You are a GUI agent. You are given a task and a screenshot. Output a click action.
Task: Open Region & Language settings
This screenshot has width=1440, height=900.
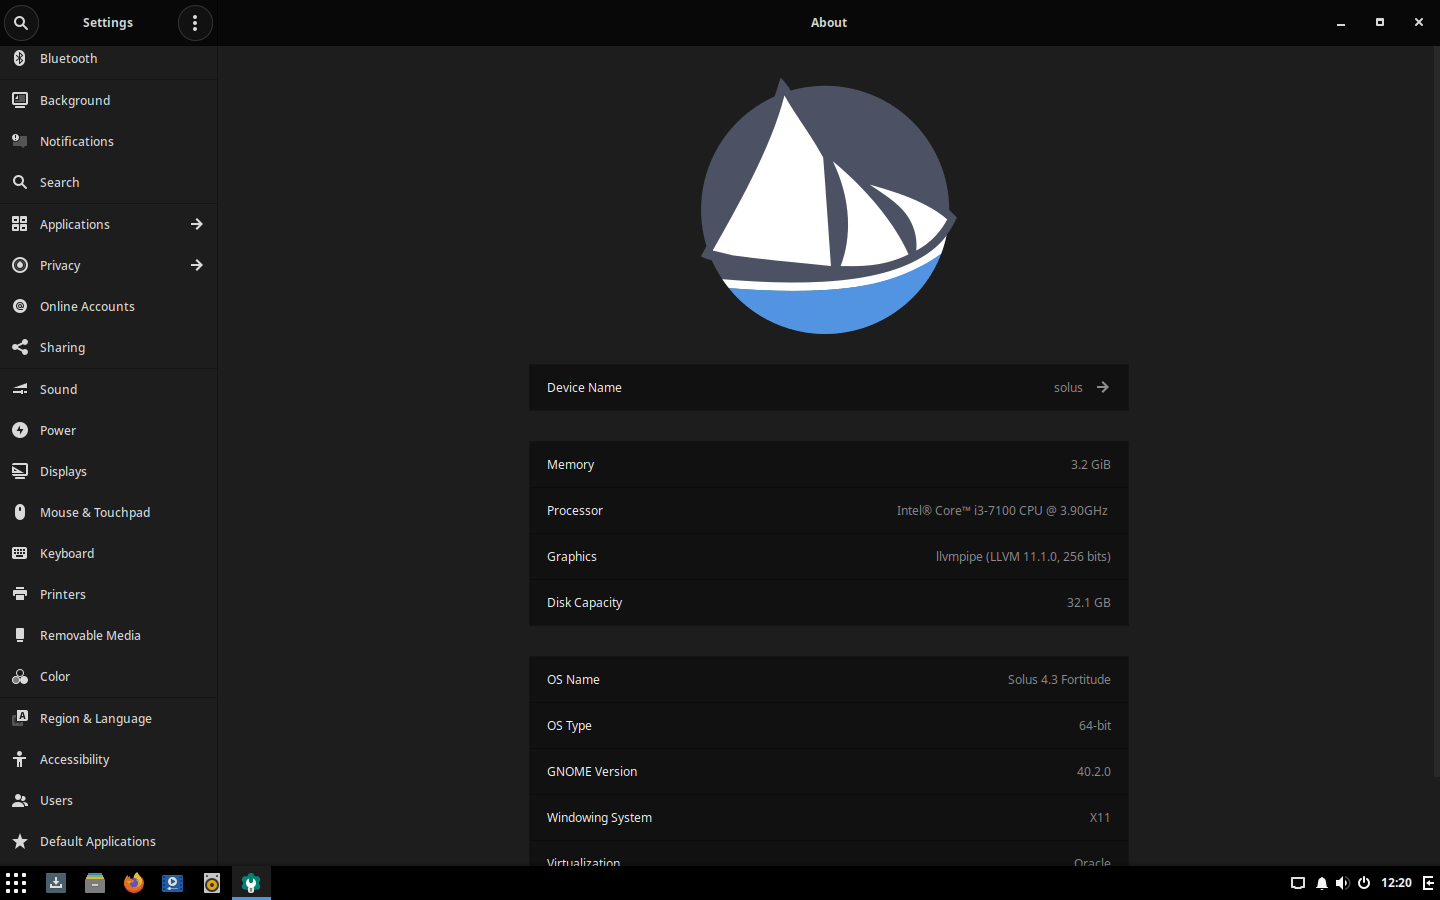pyautogui.click(x=108, y=718)
